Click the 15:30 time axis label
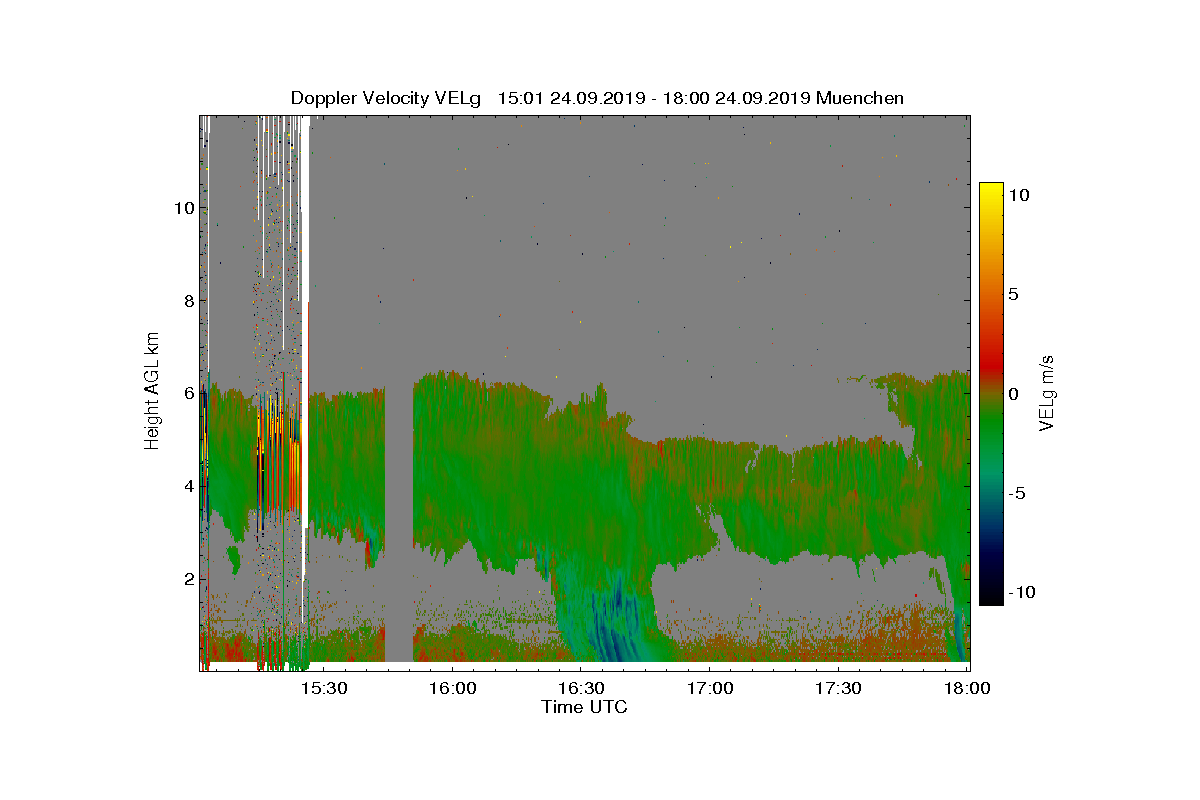The image size is (1200, 800). pos(324,688)
